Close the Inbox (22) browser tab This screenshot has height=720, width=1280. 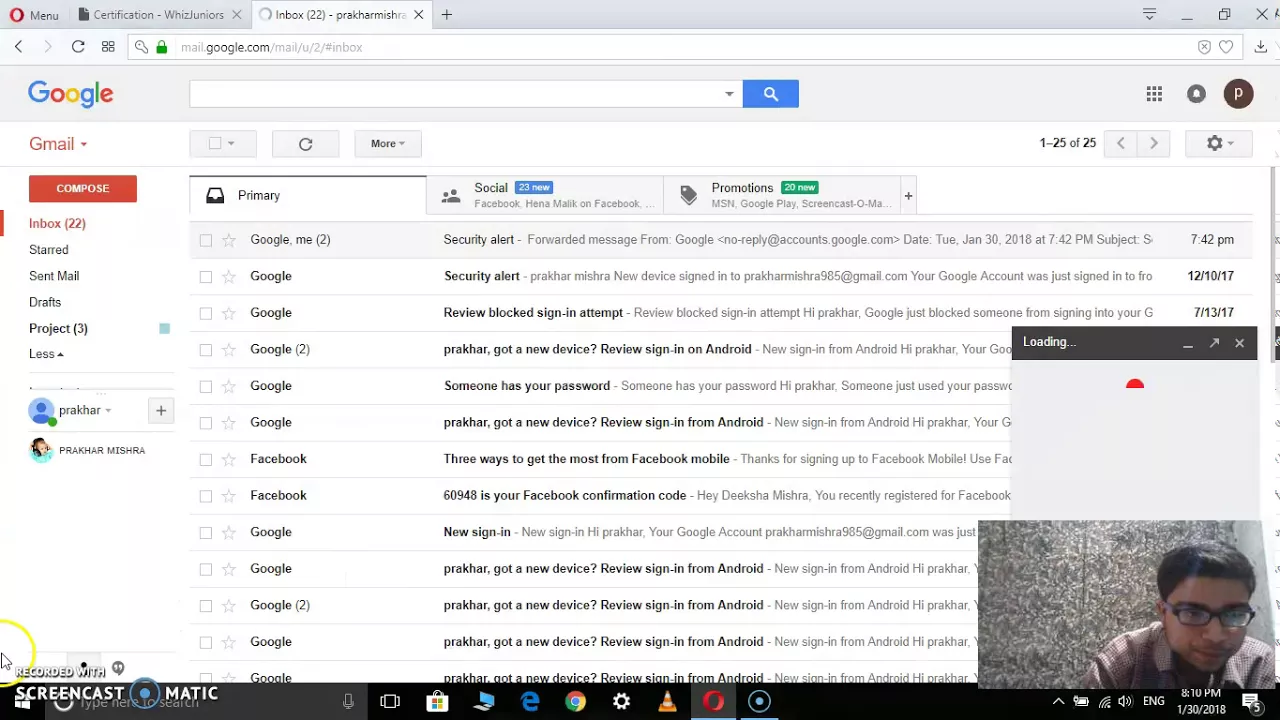[419, 15]
